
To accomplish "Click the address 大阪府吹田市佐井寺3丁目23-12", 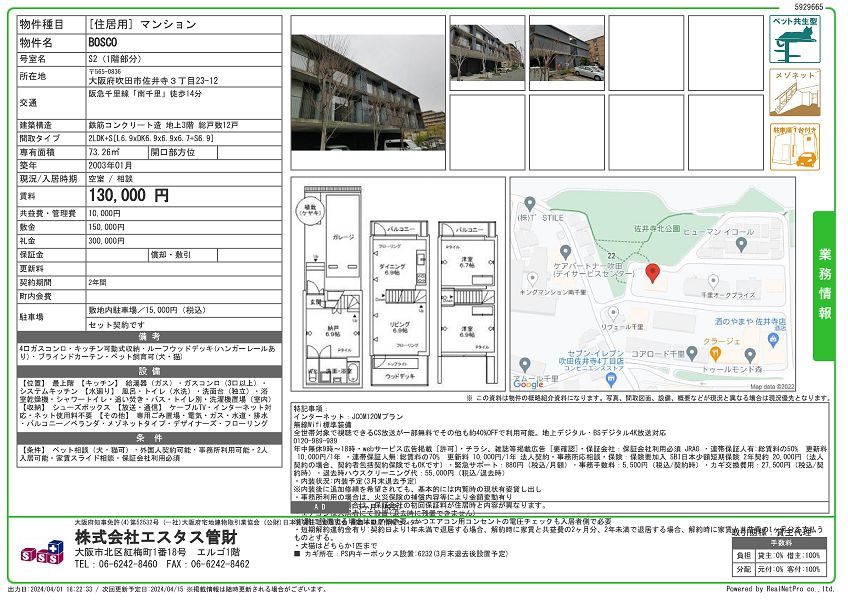I will [153, 81].
